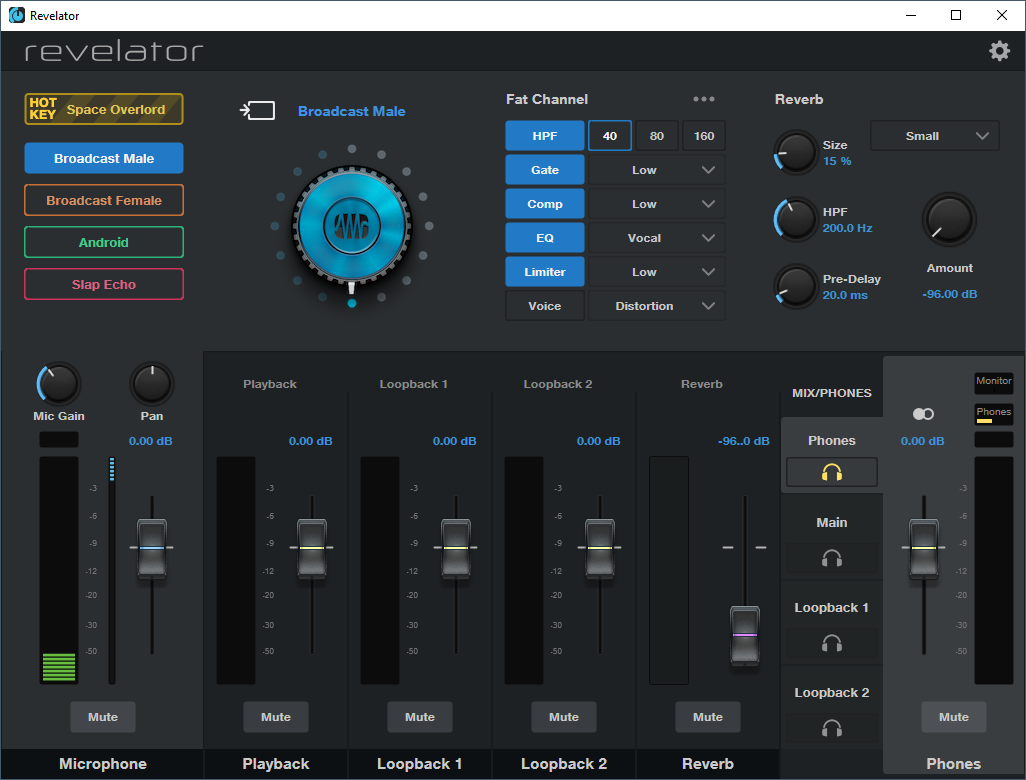Select the Slap Echo preset
This screenshot has height=780, width=1026.
[104, 284]
